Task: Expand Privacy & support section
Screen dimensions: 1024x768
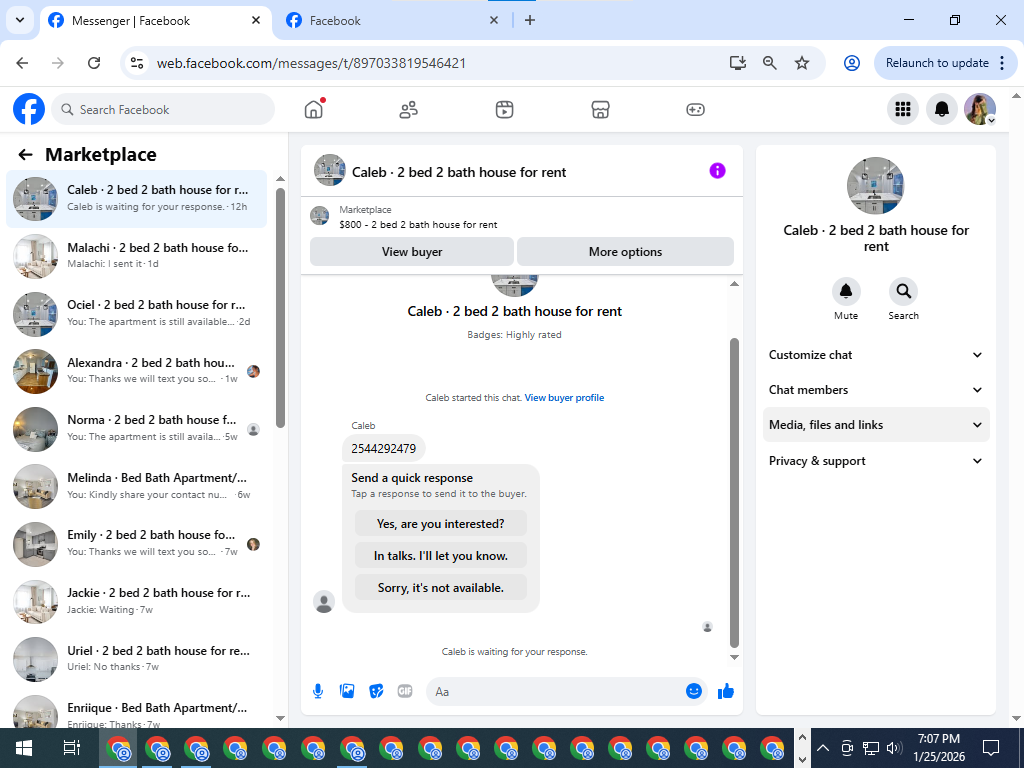Action: (876, 461)
